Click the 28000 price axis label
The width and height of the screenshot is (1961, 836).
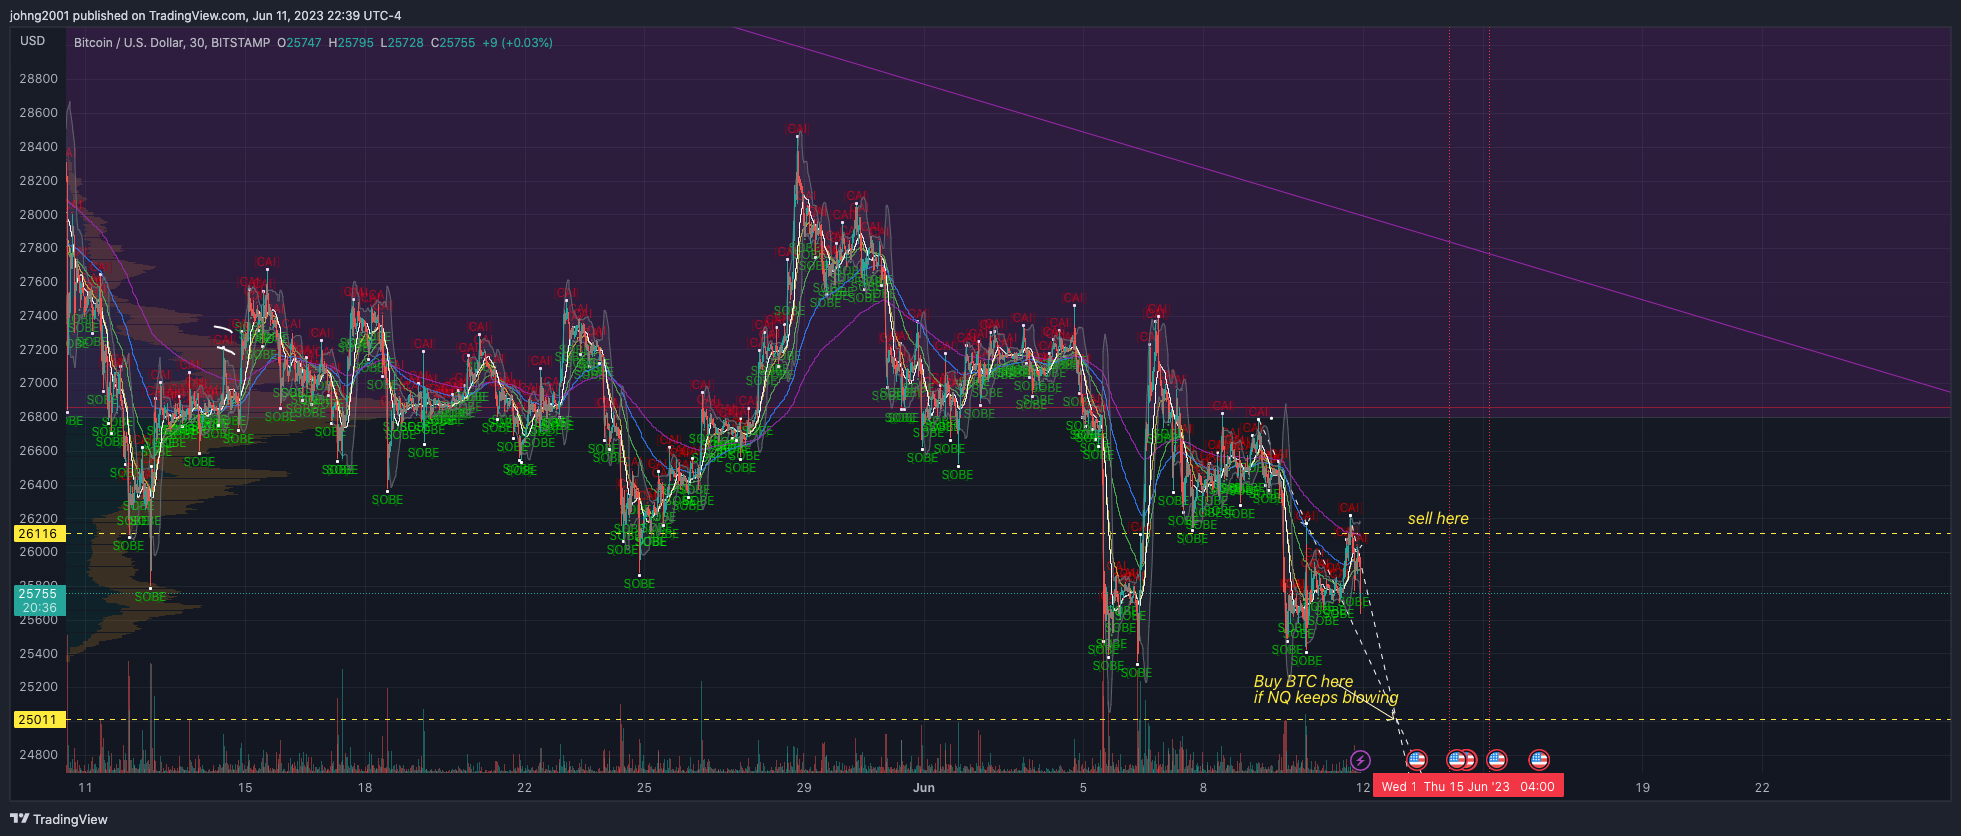[x=39, y=214]
